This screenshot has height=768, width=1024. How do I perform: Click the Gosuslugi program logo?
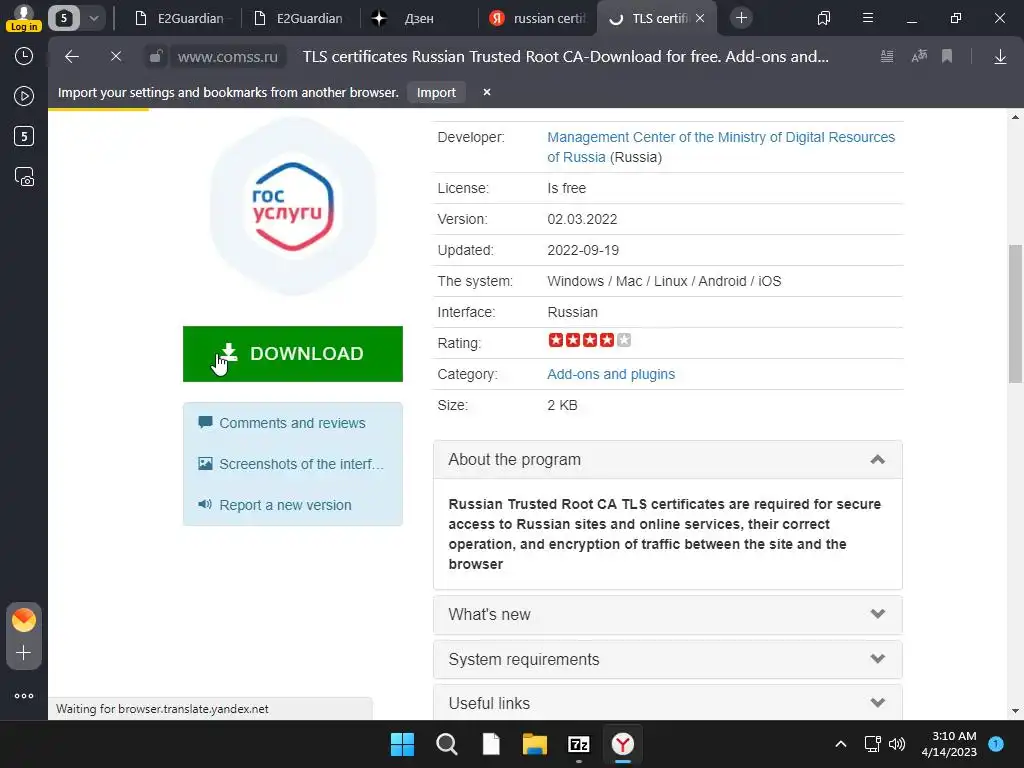(x=293, y=206)
